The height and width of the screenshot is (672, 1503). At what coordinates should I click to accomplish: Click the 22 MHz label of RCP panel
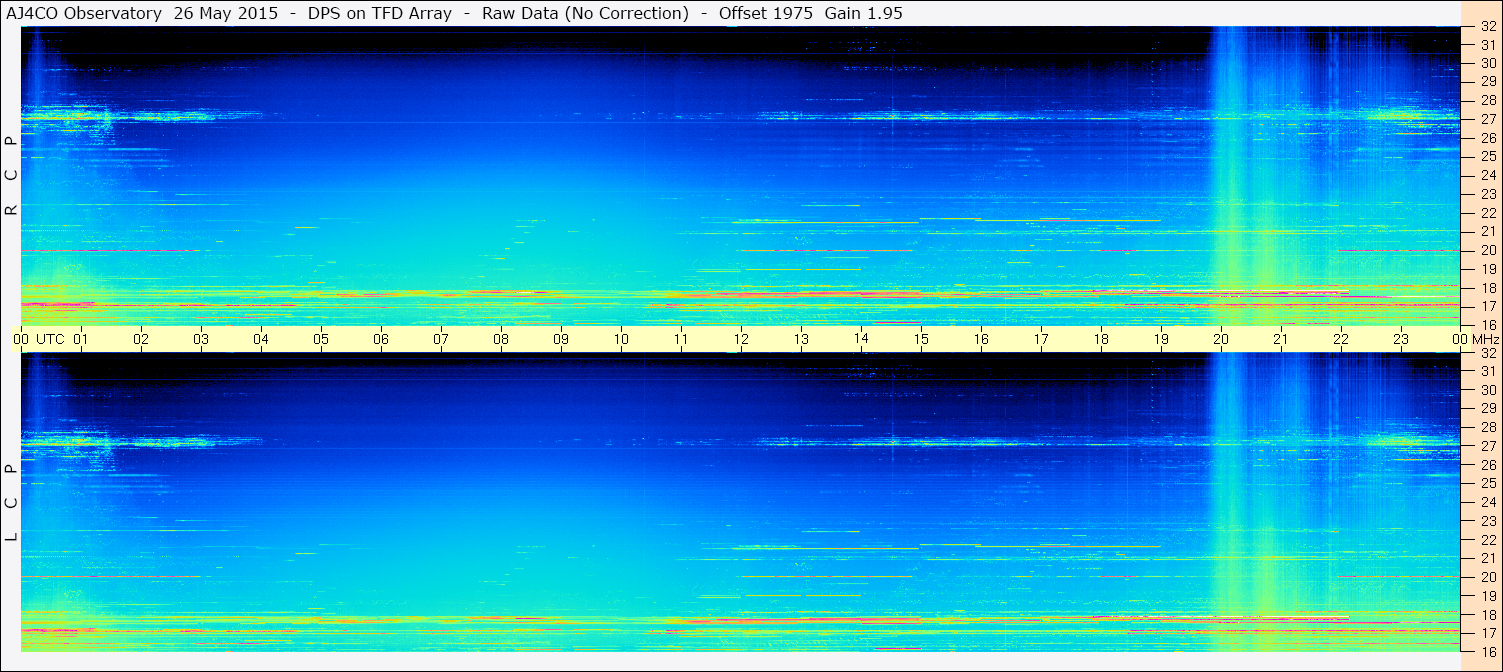[x=1488, y=213]
